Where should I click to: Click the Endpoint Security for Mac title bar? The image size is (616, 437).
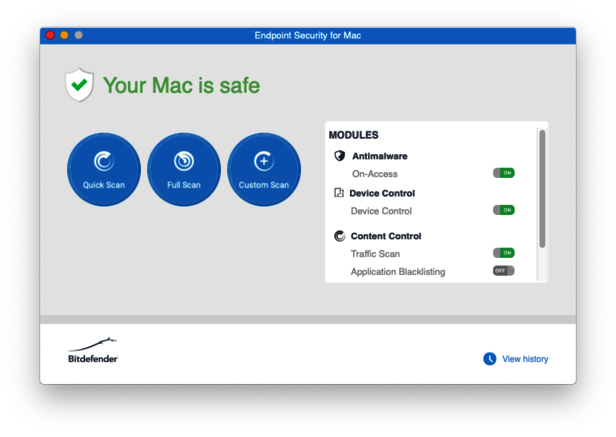coord(307,35)
